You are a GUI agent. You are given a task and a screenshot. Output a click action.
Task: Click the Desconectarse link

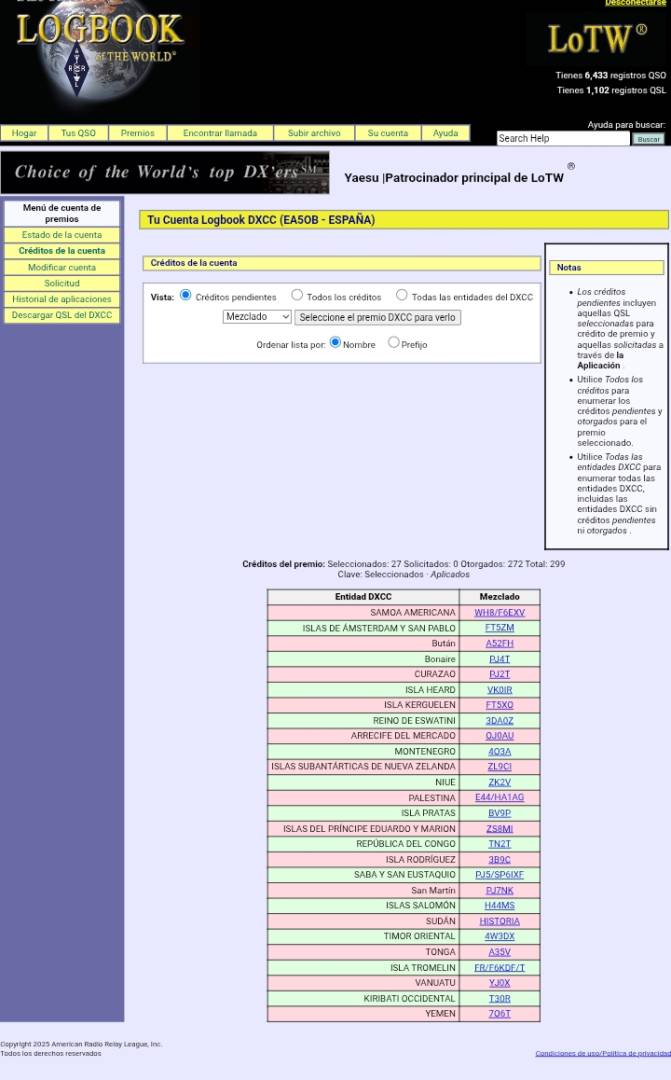(635, 3)
